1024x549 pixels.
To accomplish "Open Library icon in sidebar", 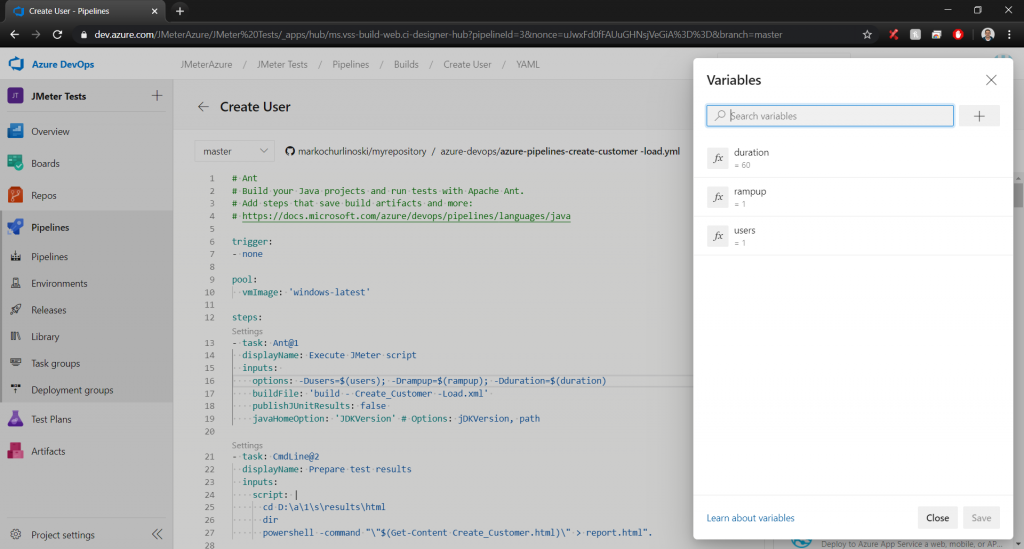I will 16,336.
